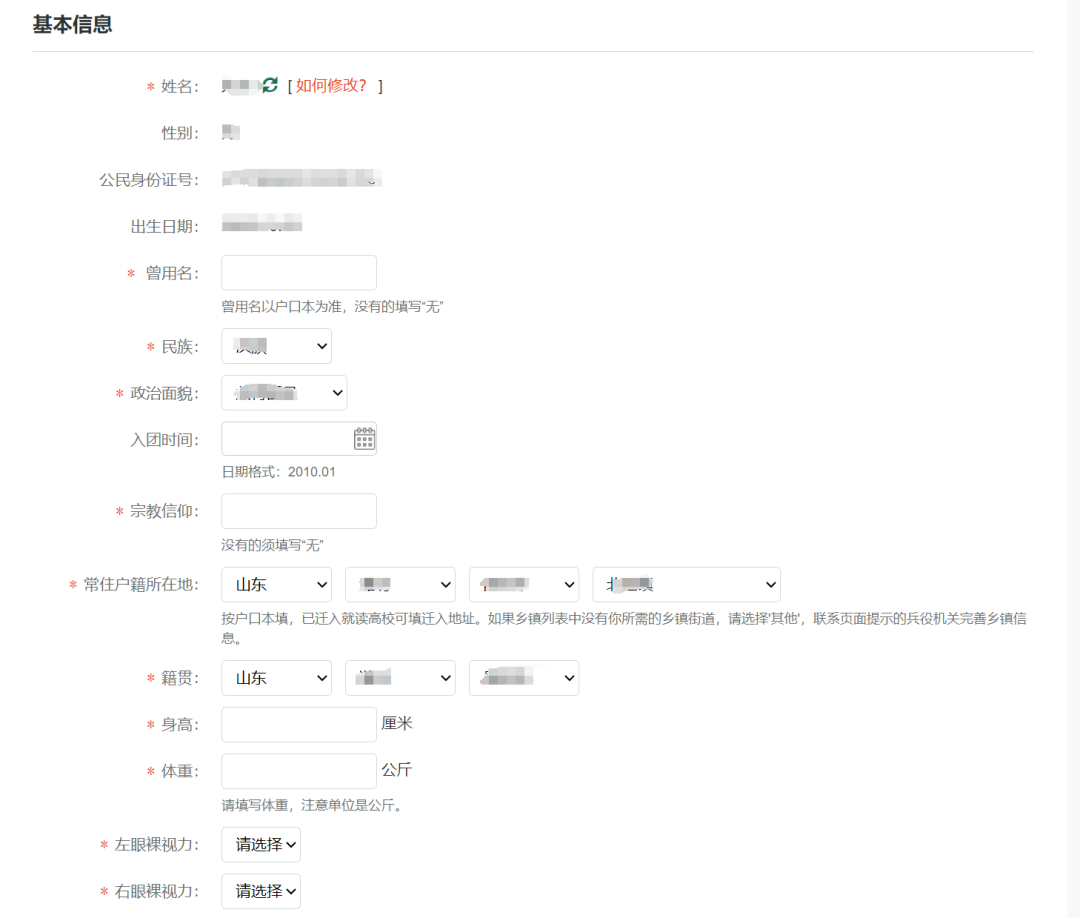Focus the 入团时间 date input

(285, 439)
